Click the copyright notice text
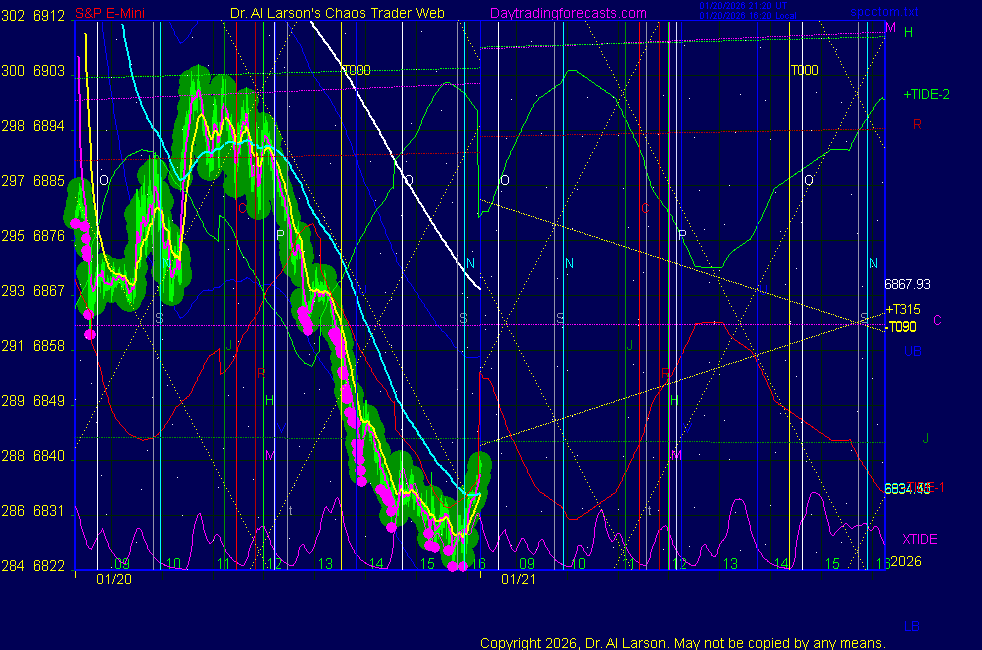 click(683, 643)
